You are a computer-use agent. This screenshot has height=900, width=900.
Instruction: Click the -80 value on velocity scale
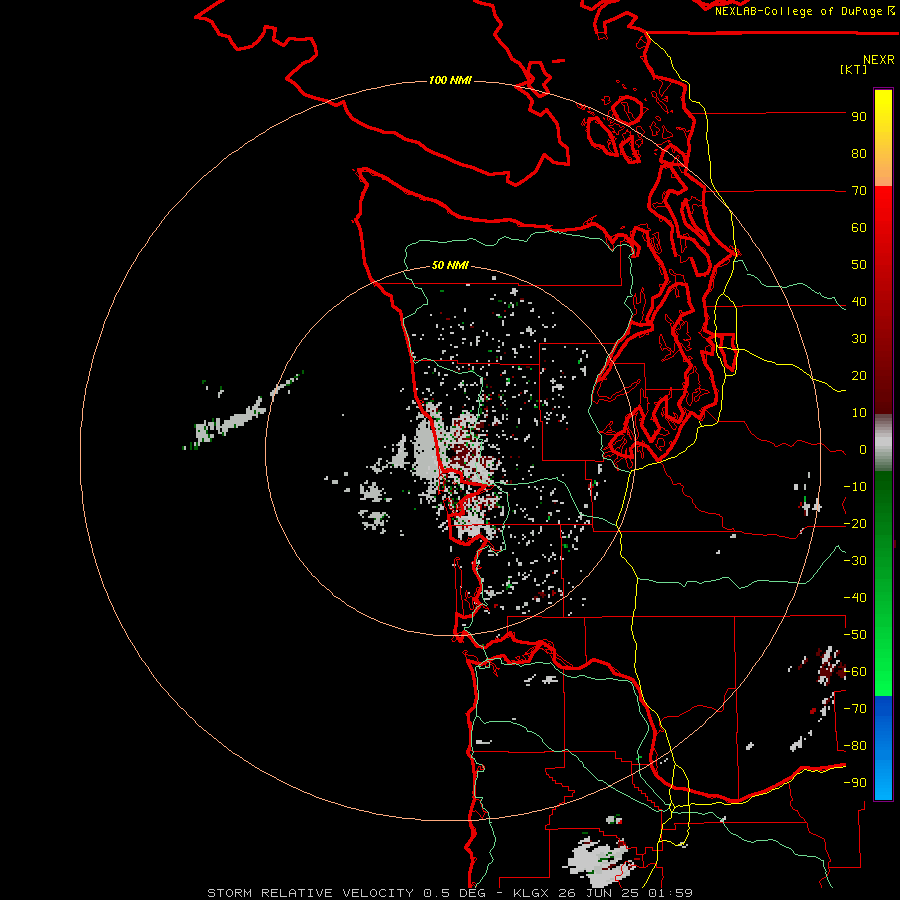pos(855,746)
